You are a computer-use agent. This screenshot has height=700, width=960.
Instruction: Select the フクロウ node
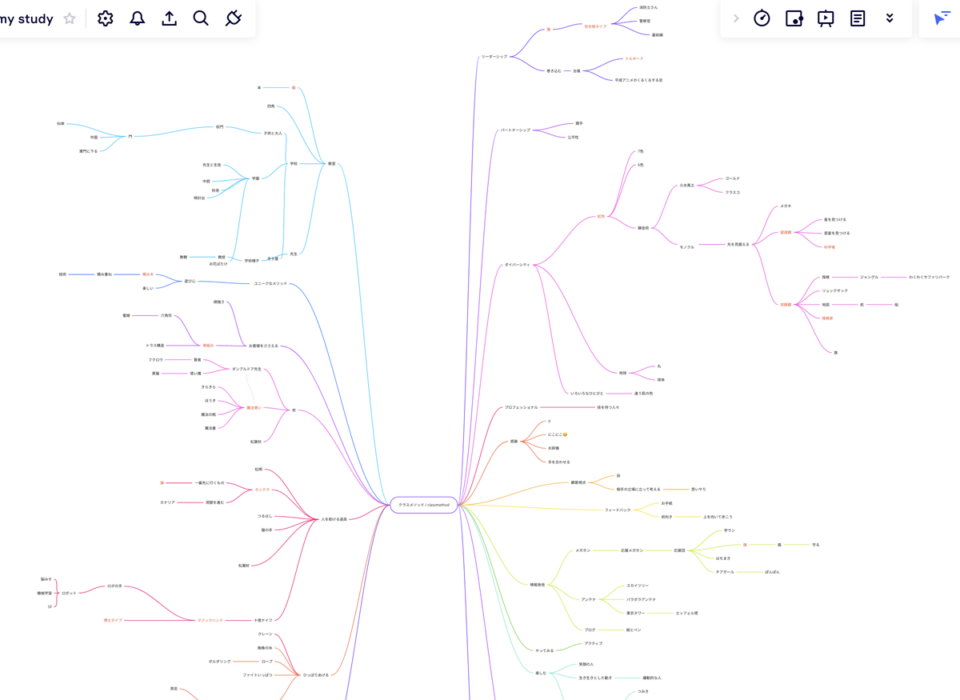156,360
